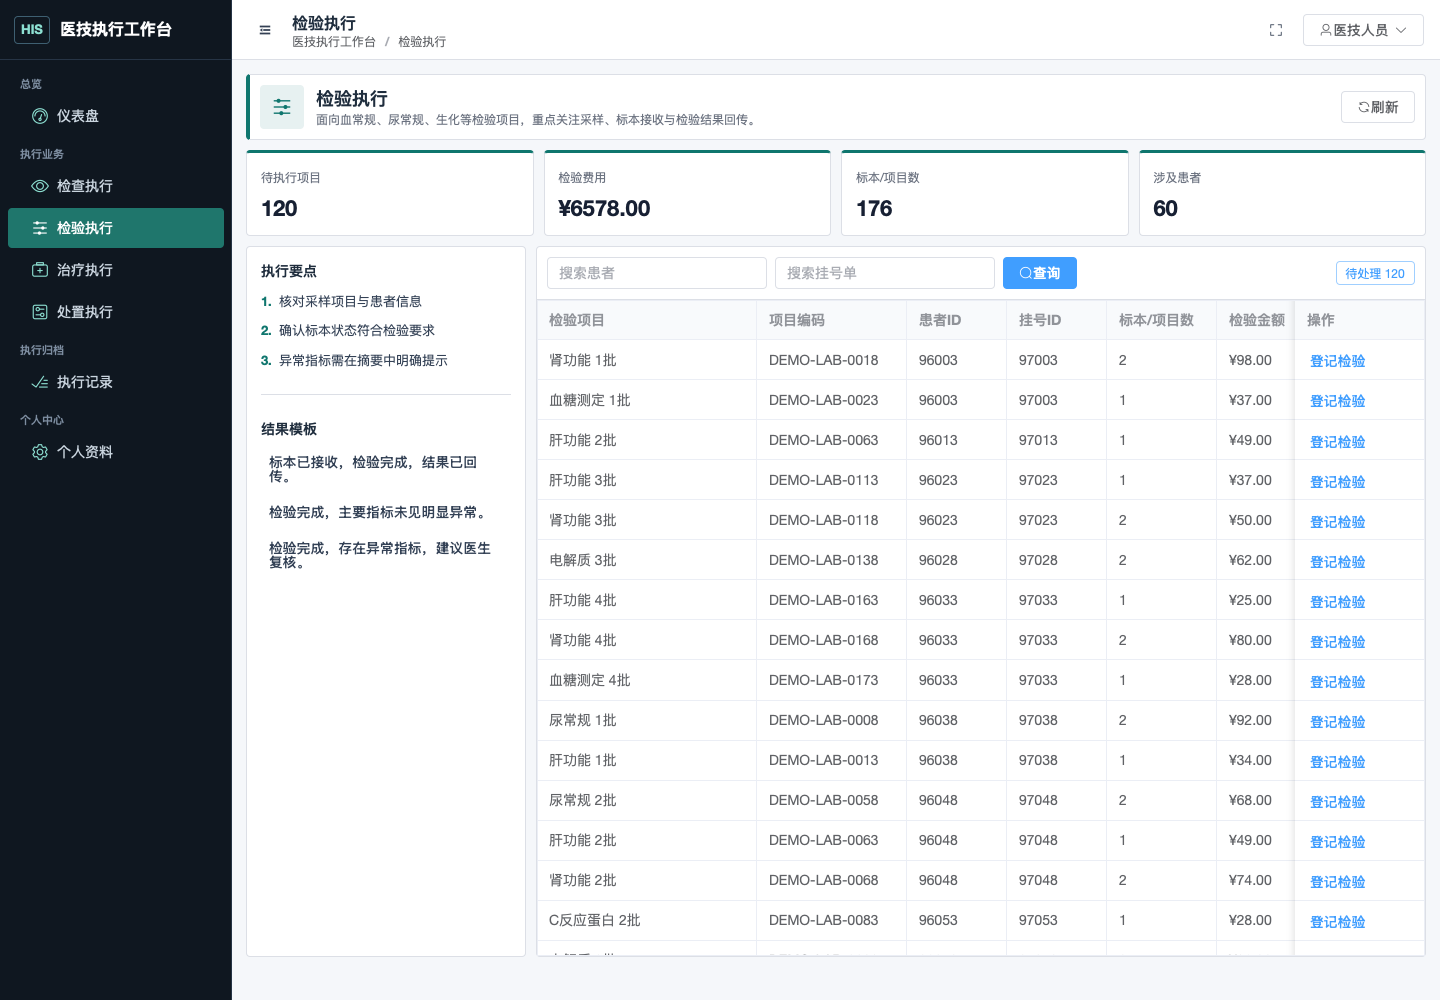Collapse the sidebar with the hamburger icon
Image resolution: width=1440 pixels, height=1000 pixels.
coord(265,30)
